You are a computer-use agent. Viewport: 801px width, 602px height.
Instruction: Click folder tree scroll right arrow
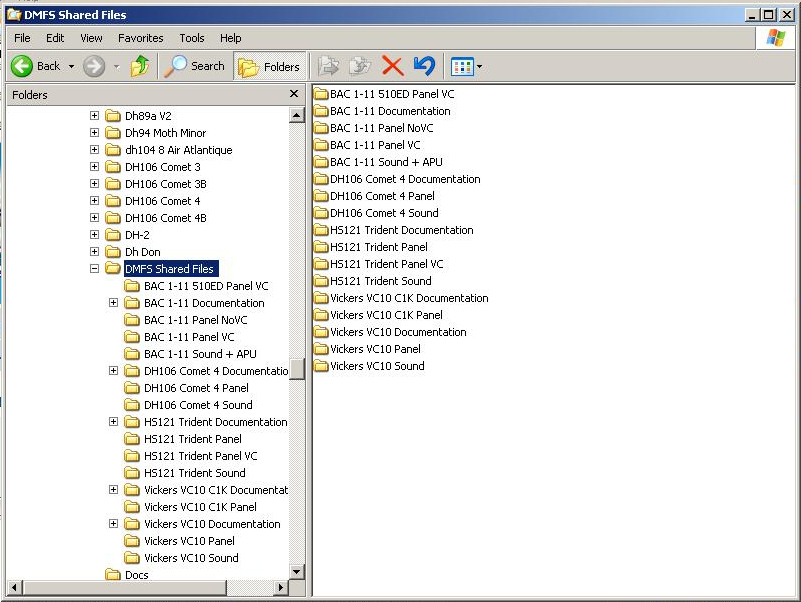(280, 588)
